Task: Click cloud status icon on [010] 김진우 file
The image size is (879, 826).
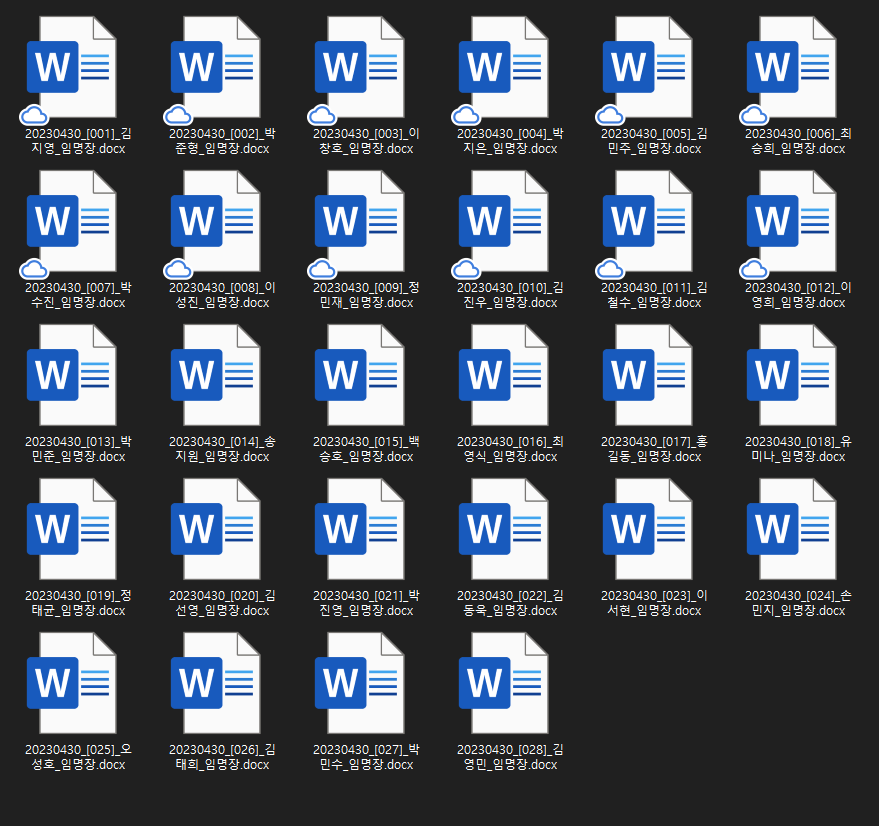Action: [x=466, y=270]
